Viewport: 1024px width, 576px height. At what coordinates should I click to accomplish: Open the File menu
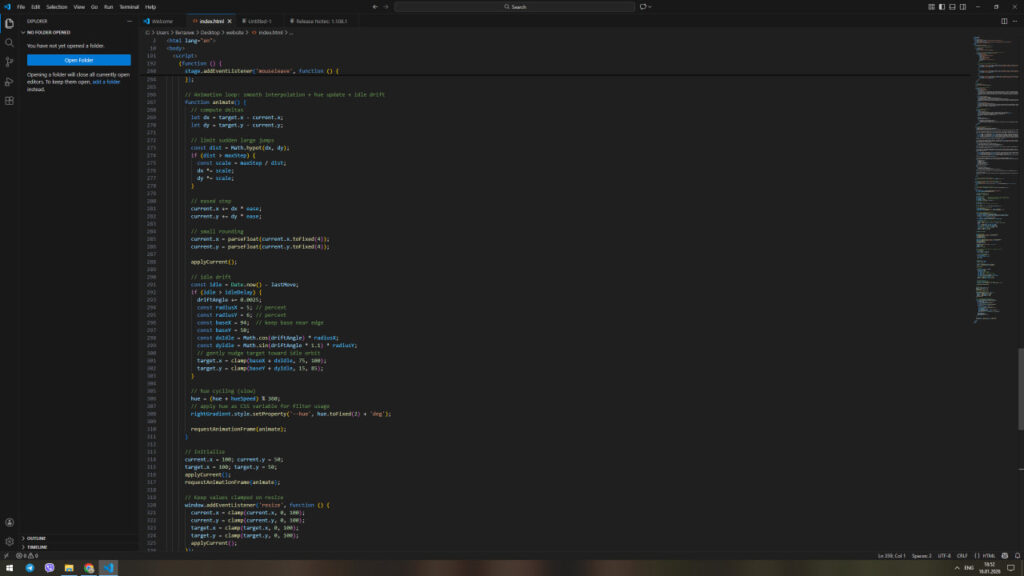(21, 7)
